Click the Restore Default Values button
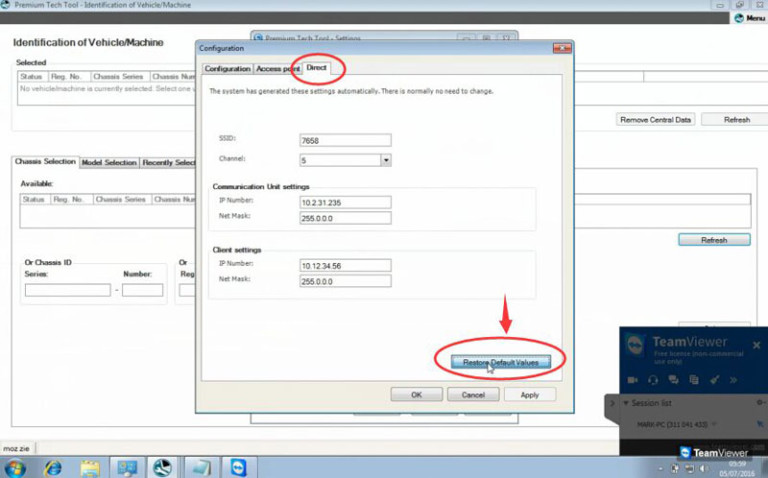 pos(500,361)
